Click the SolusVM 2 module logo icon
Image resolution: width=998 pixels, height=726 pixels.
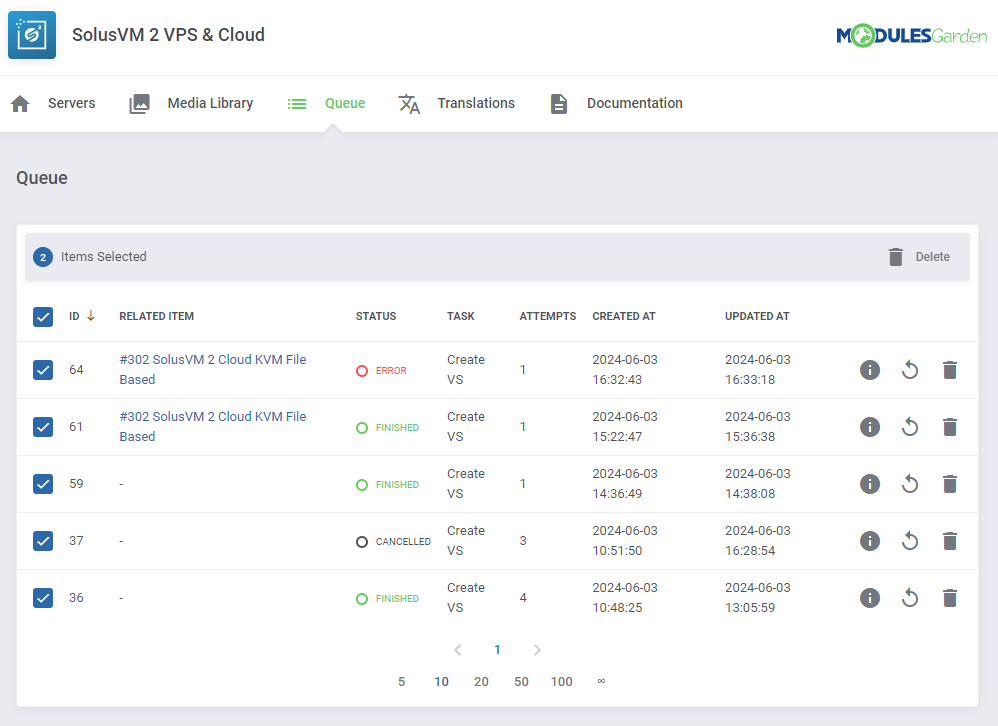coord(32,35)
